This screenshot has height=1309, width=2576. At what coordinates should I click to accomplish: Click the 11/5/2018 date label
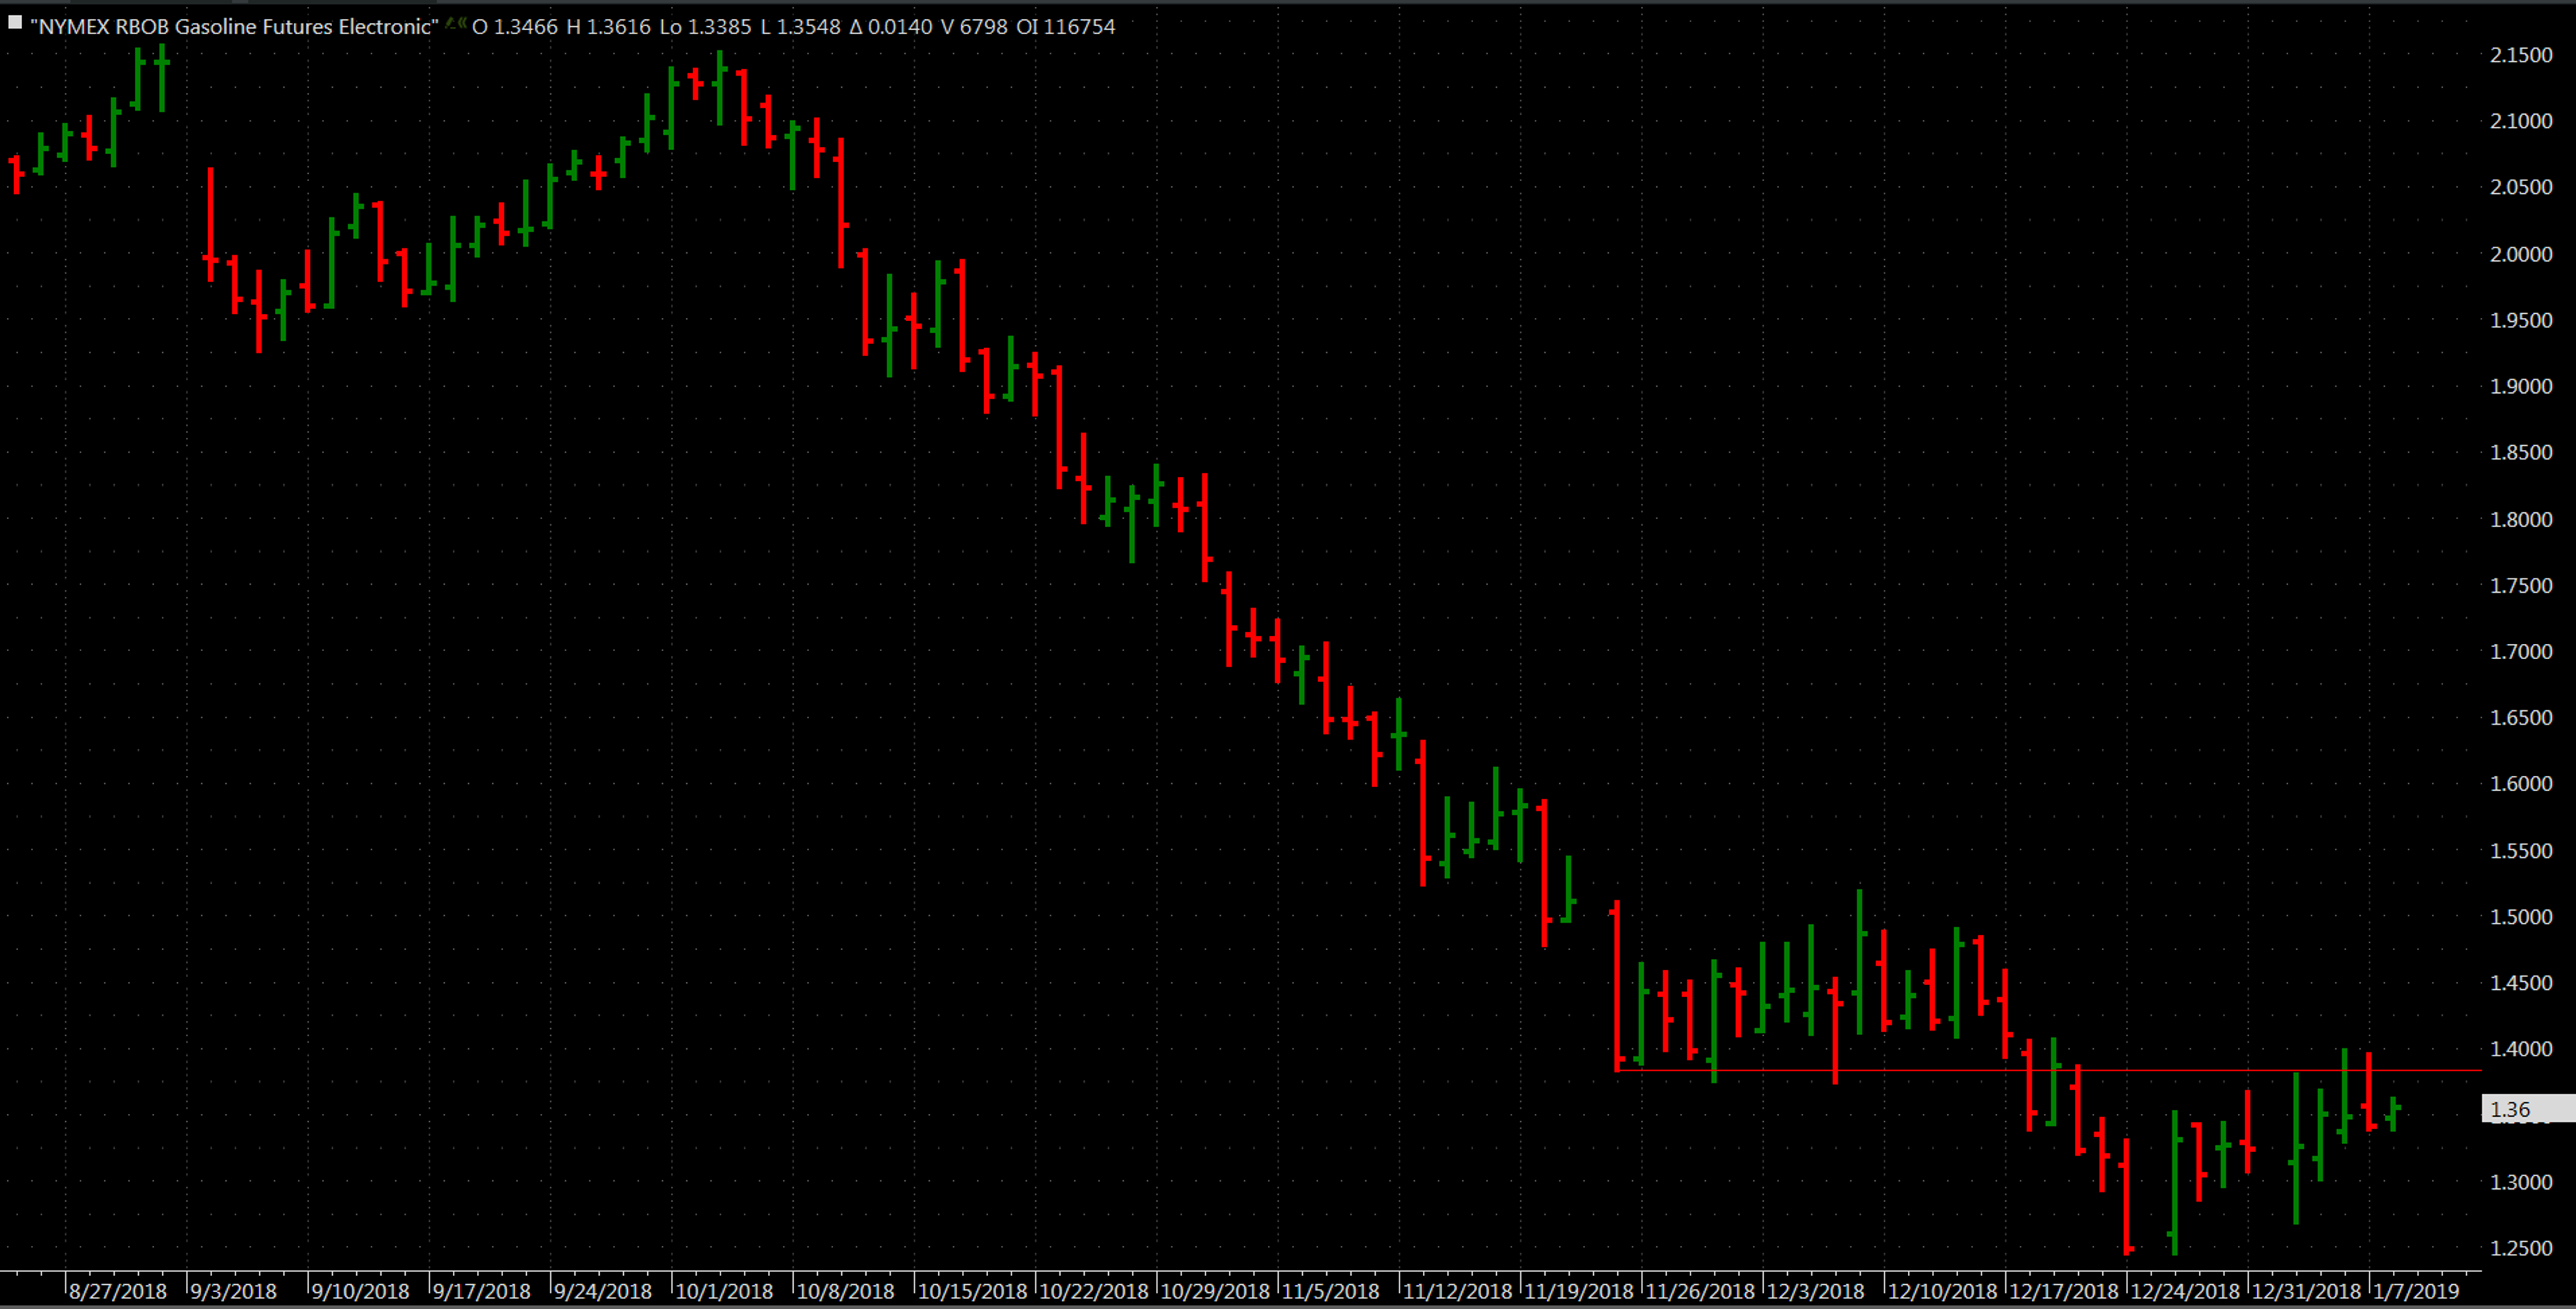pos(1330,1291)
